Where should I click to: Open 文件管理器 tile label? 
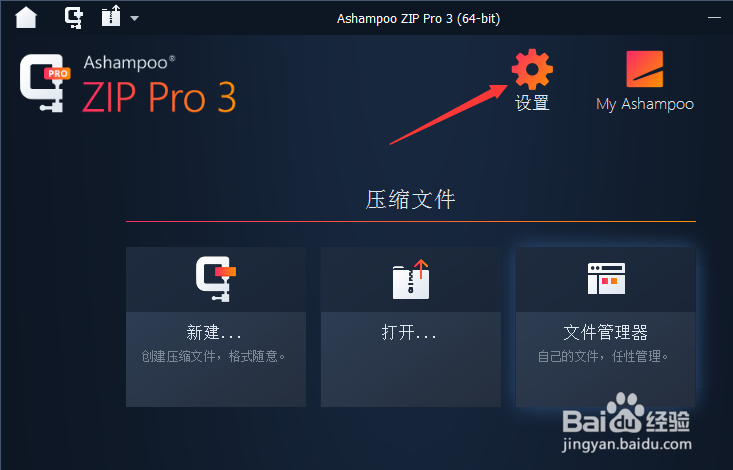605,333
